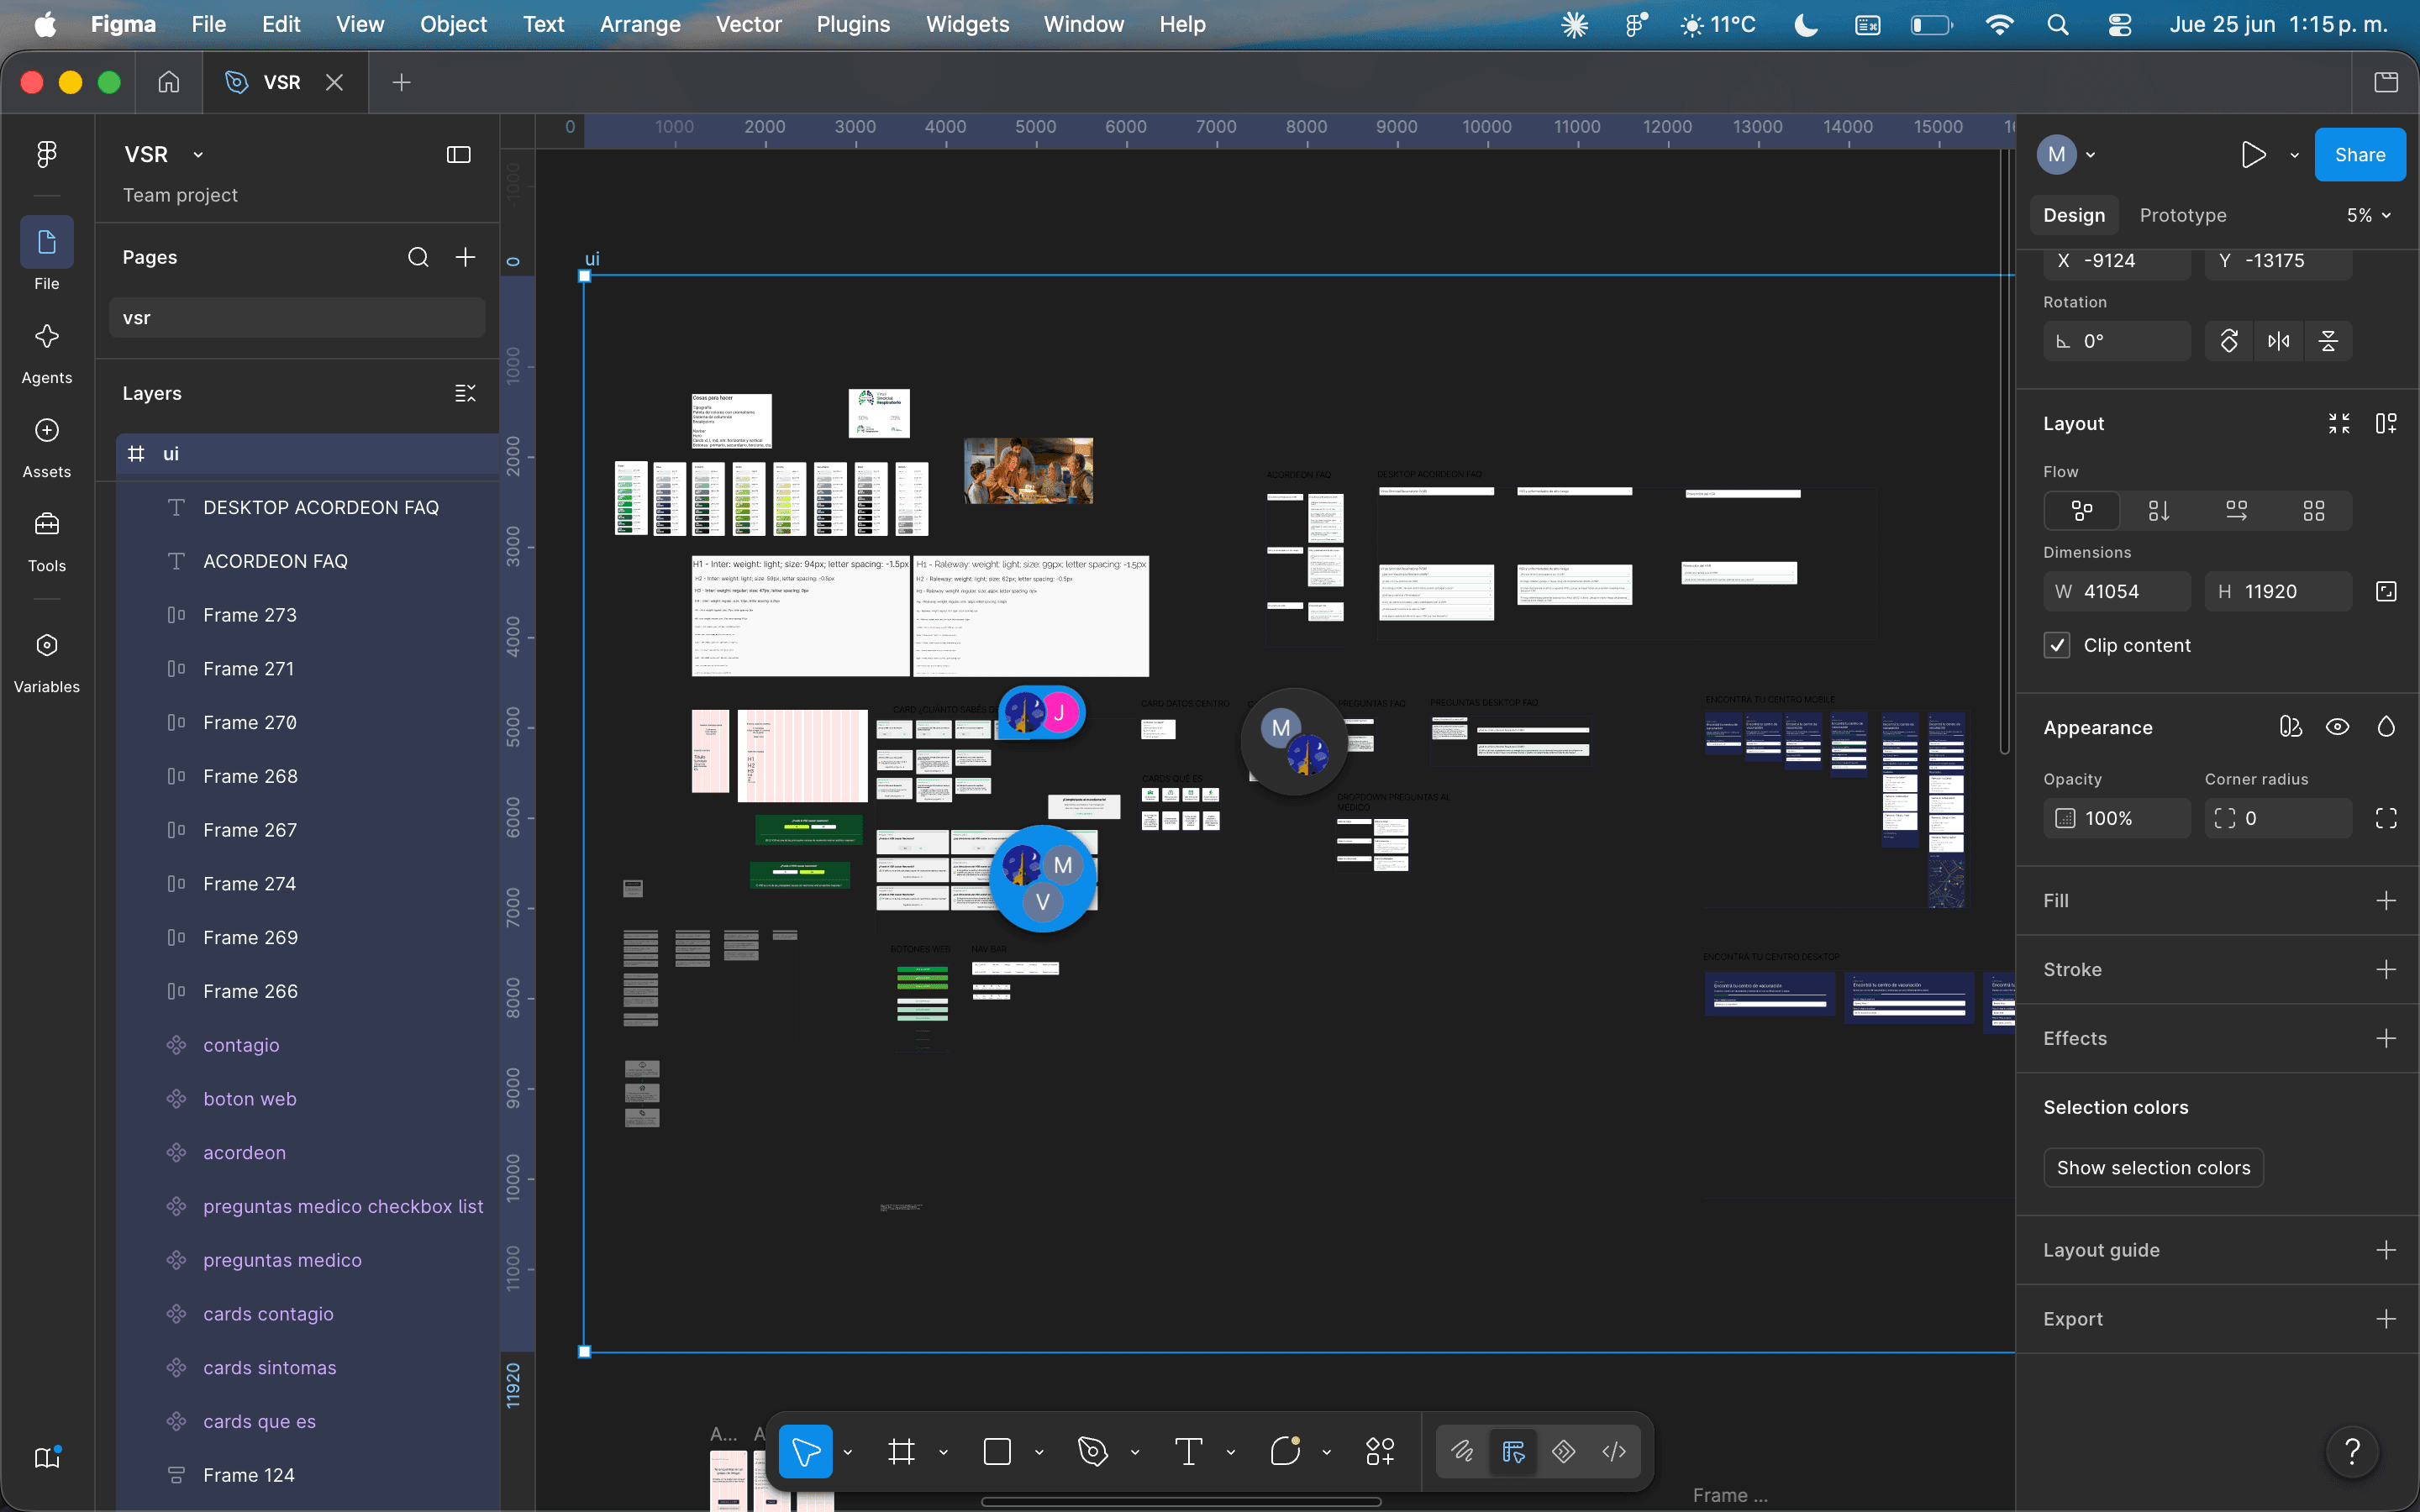This screenshot has height=1512, width=2420.
Task: Flip vertical using the rotation row icon
Action: [2328, 341]
